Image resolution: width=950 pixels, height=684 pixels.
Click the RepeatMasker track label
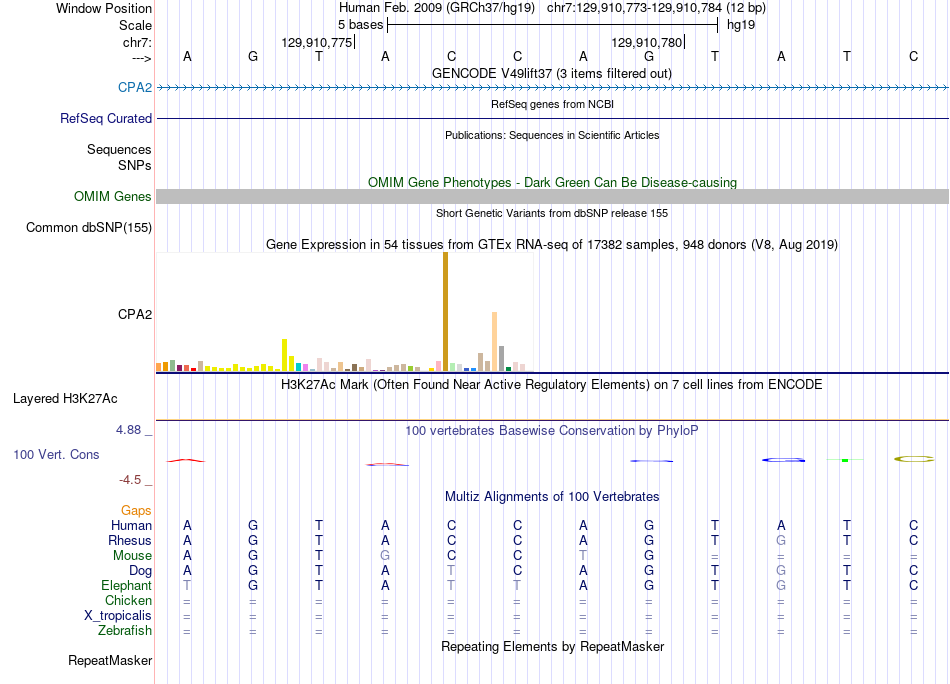pos(110,660)
